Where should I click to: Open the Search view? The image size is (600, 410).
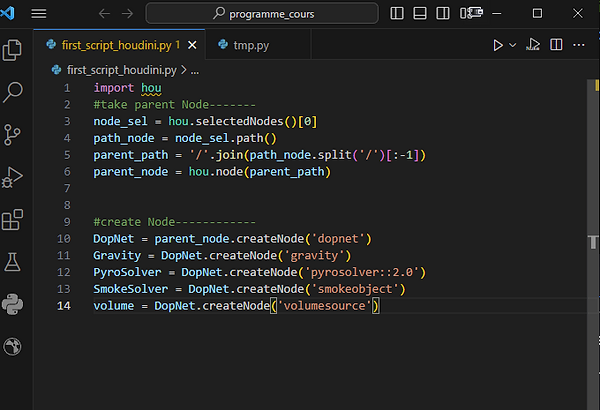(13, 92)
